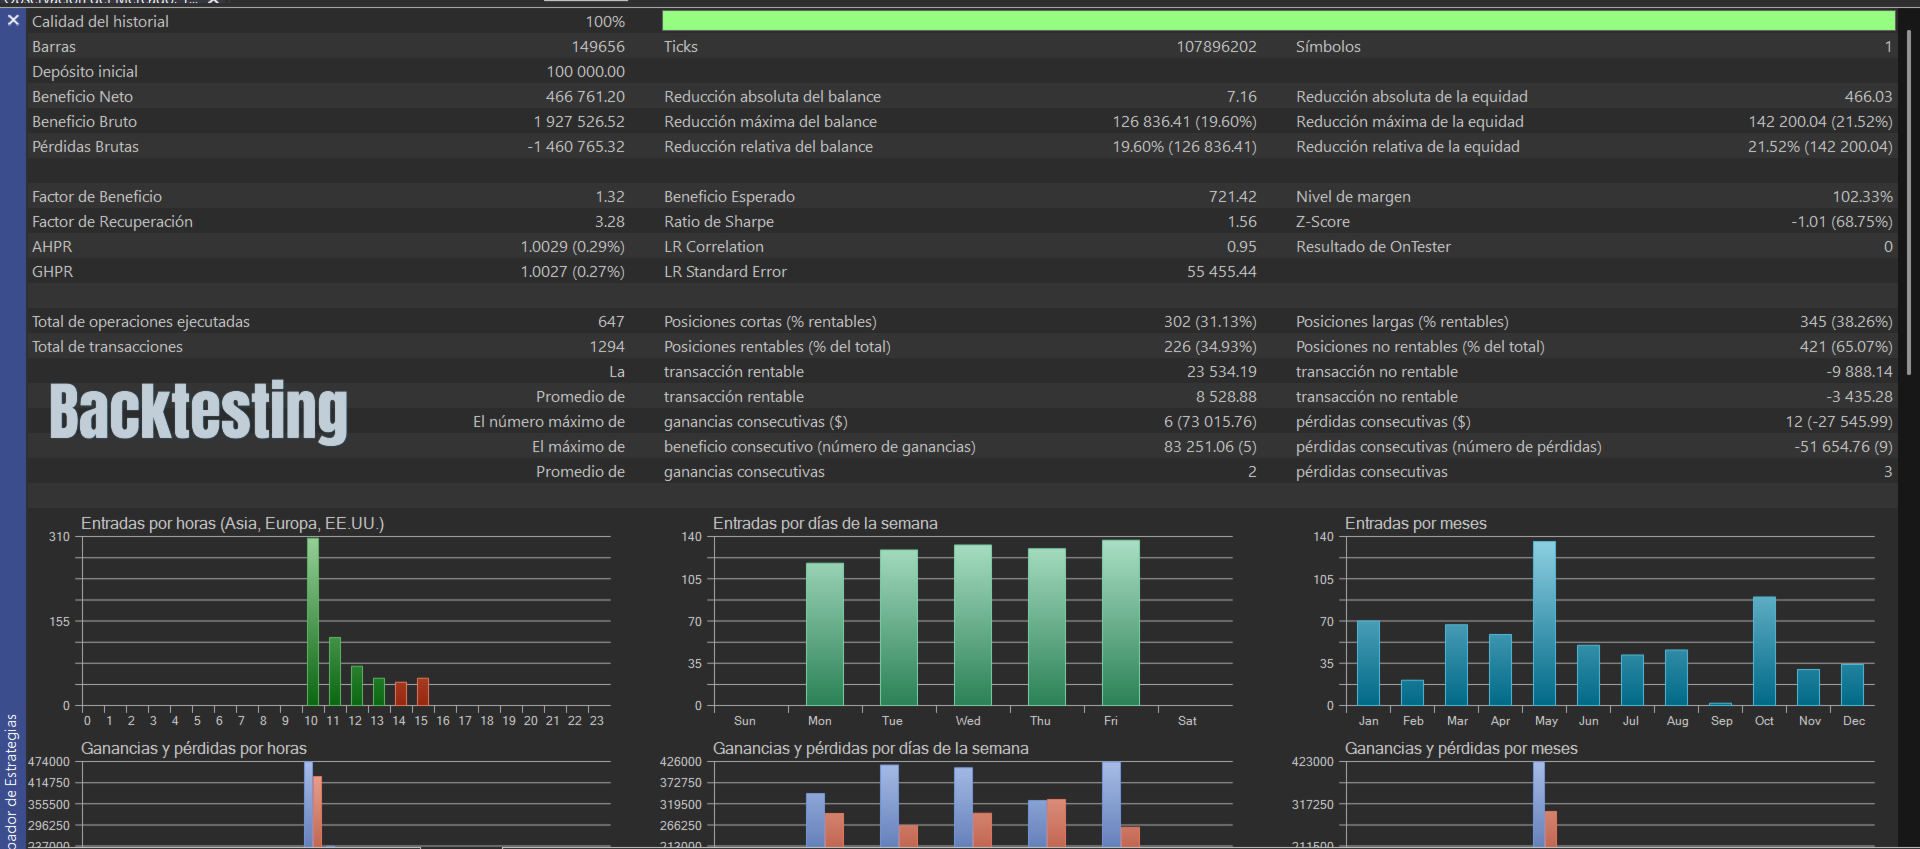Click the red hour-15 bar in hourly entries chart
1920x849 pixels.
423,692
